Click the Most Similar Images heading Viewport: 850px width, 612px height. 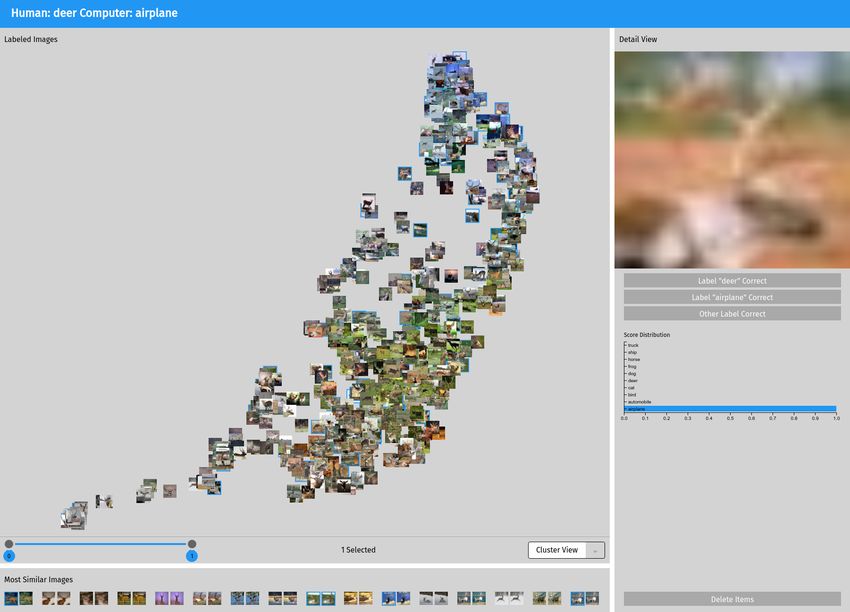(38, 579)
